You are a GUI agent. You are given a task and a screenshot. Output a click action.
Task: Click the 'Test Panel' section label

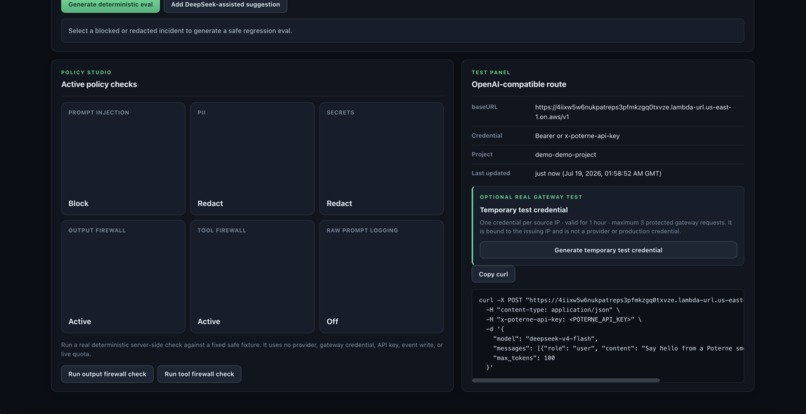click(x=491, y=73)
